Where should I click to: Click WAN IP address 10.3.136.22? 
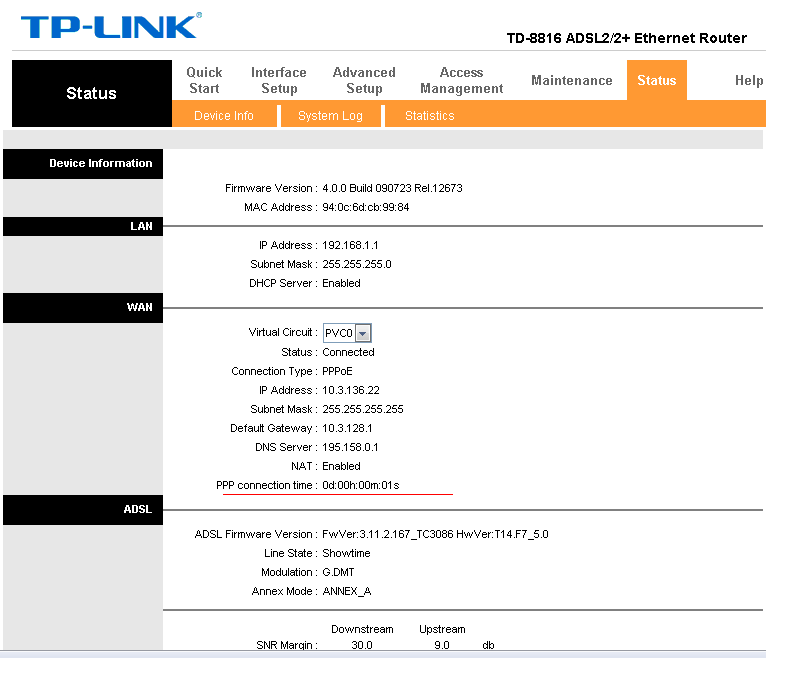point(351,390)
